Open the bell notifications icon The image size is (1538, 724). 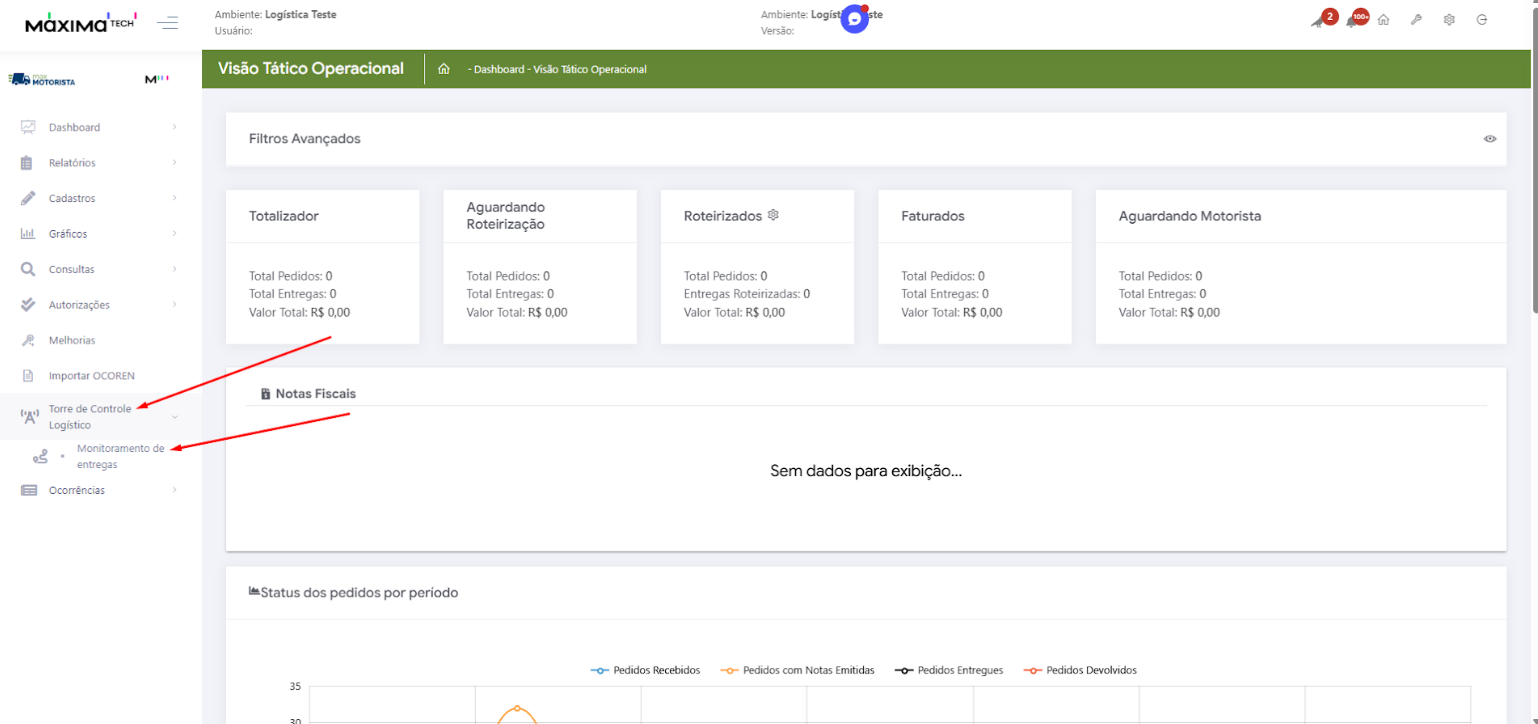pyautogui.click(x=1353, y=20)
